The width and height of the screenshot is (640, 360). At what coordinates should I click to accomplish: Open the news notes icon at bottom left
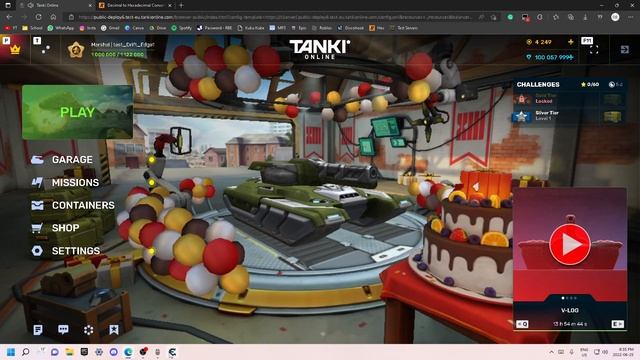pyautogui.click(x=38, y=330)
